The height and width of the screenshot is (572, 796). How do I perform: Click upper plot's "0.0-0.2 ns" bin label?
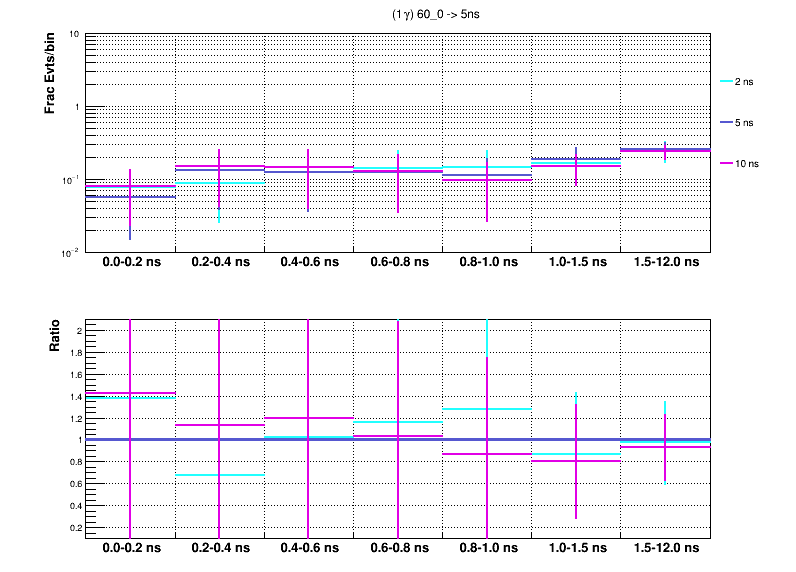(x=130, y=263)
